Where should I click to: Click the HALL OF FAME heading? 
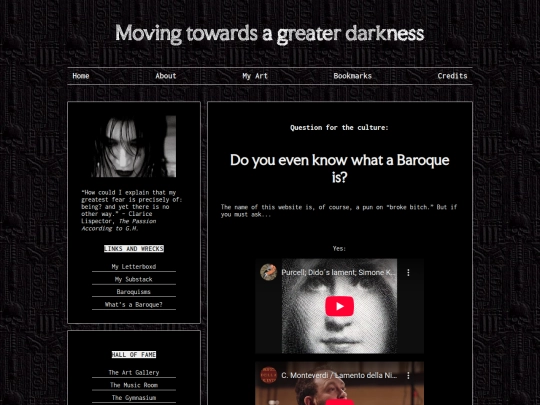point(134,354)
